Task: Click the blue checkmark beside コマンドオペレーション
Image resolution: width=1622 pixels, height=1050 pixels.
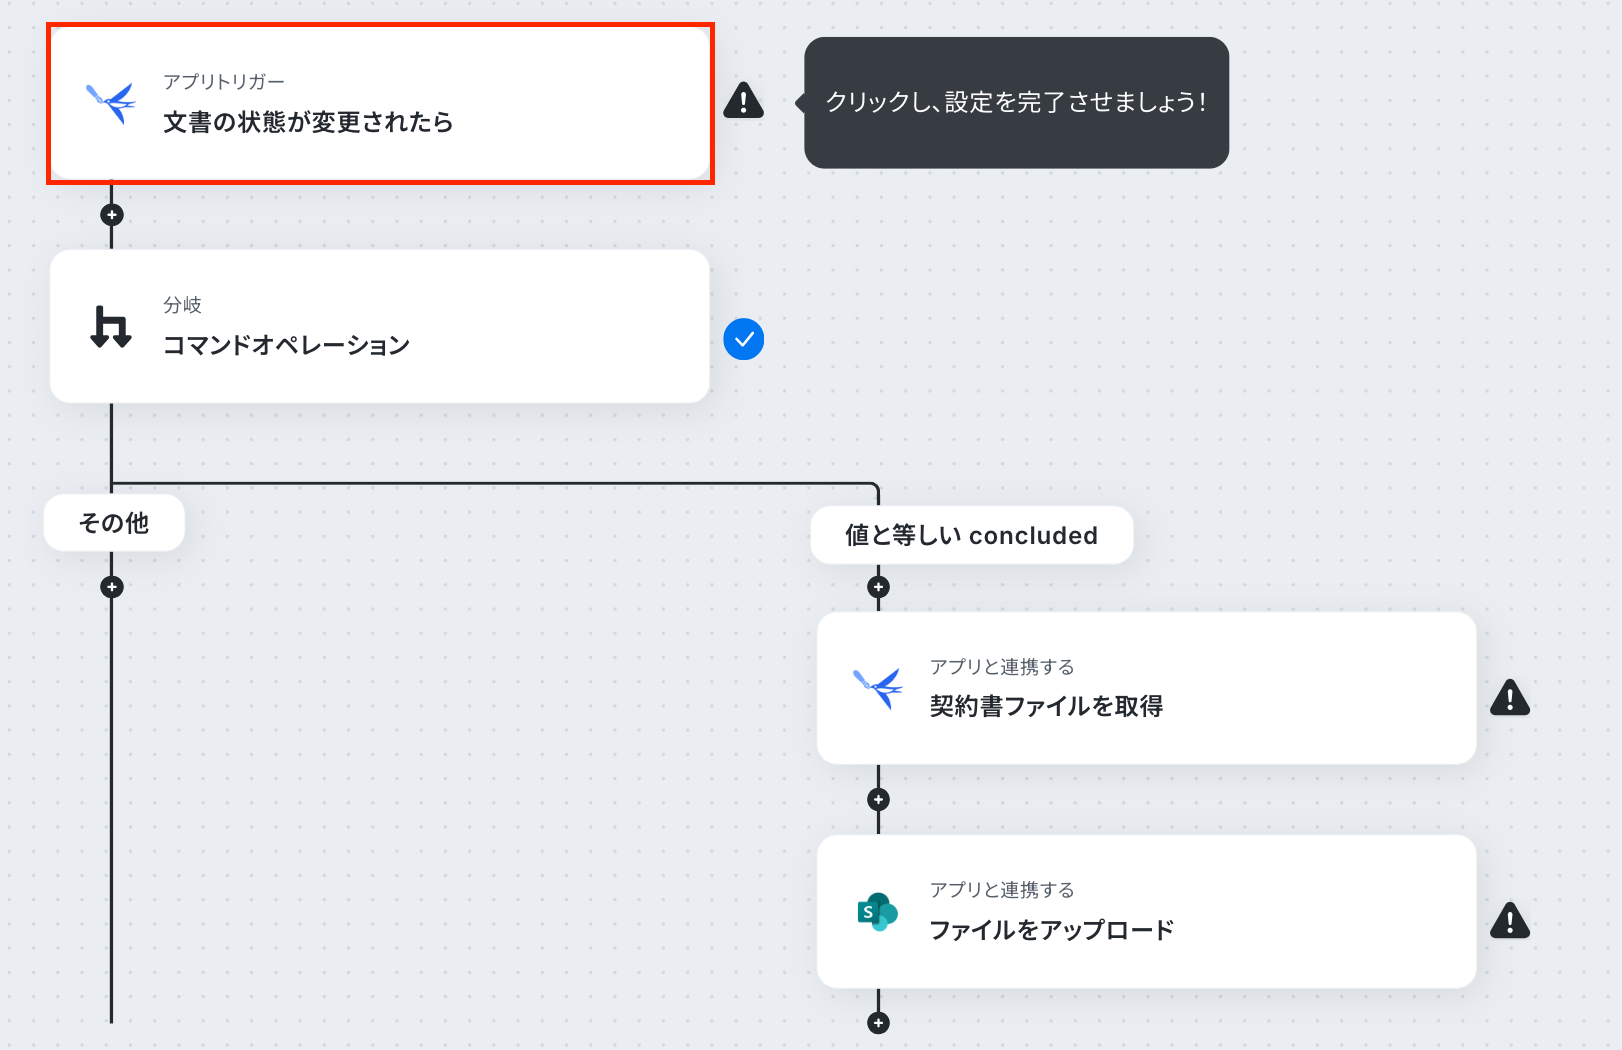Action: 744,339
